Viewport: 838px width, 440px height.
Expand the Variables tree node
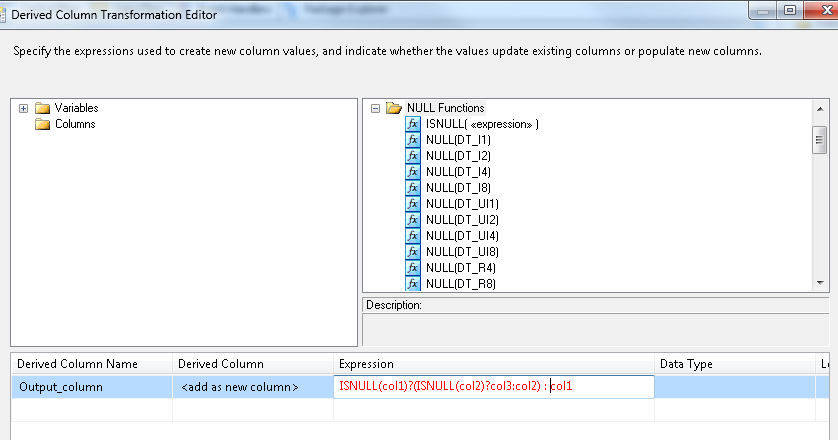pos(23,108)
